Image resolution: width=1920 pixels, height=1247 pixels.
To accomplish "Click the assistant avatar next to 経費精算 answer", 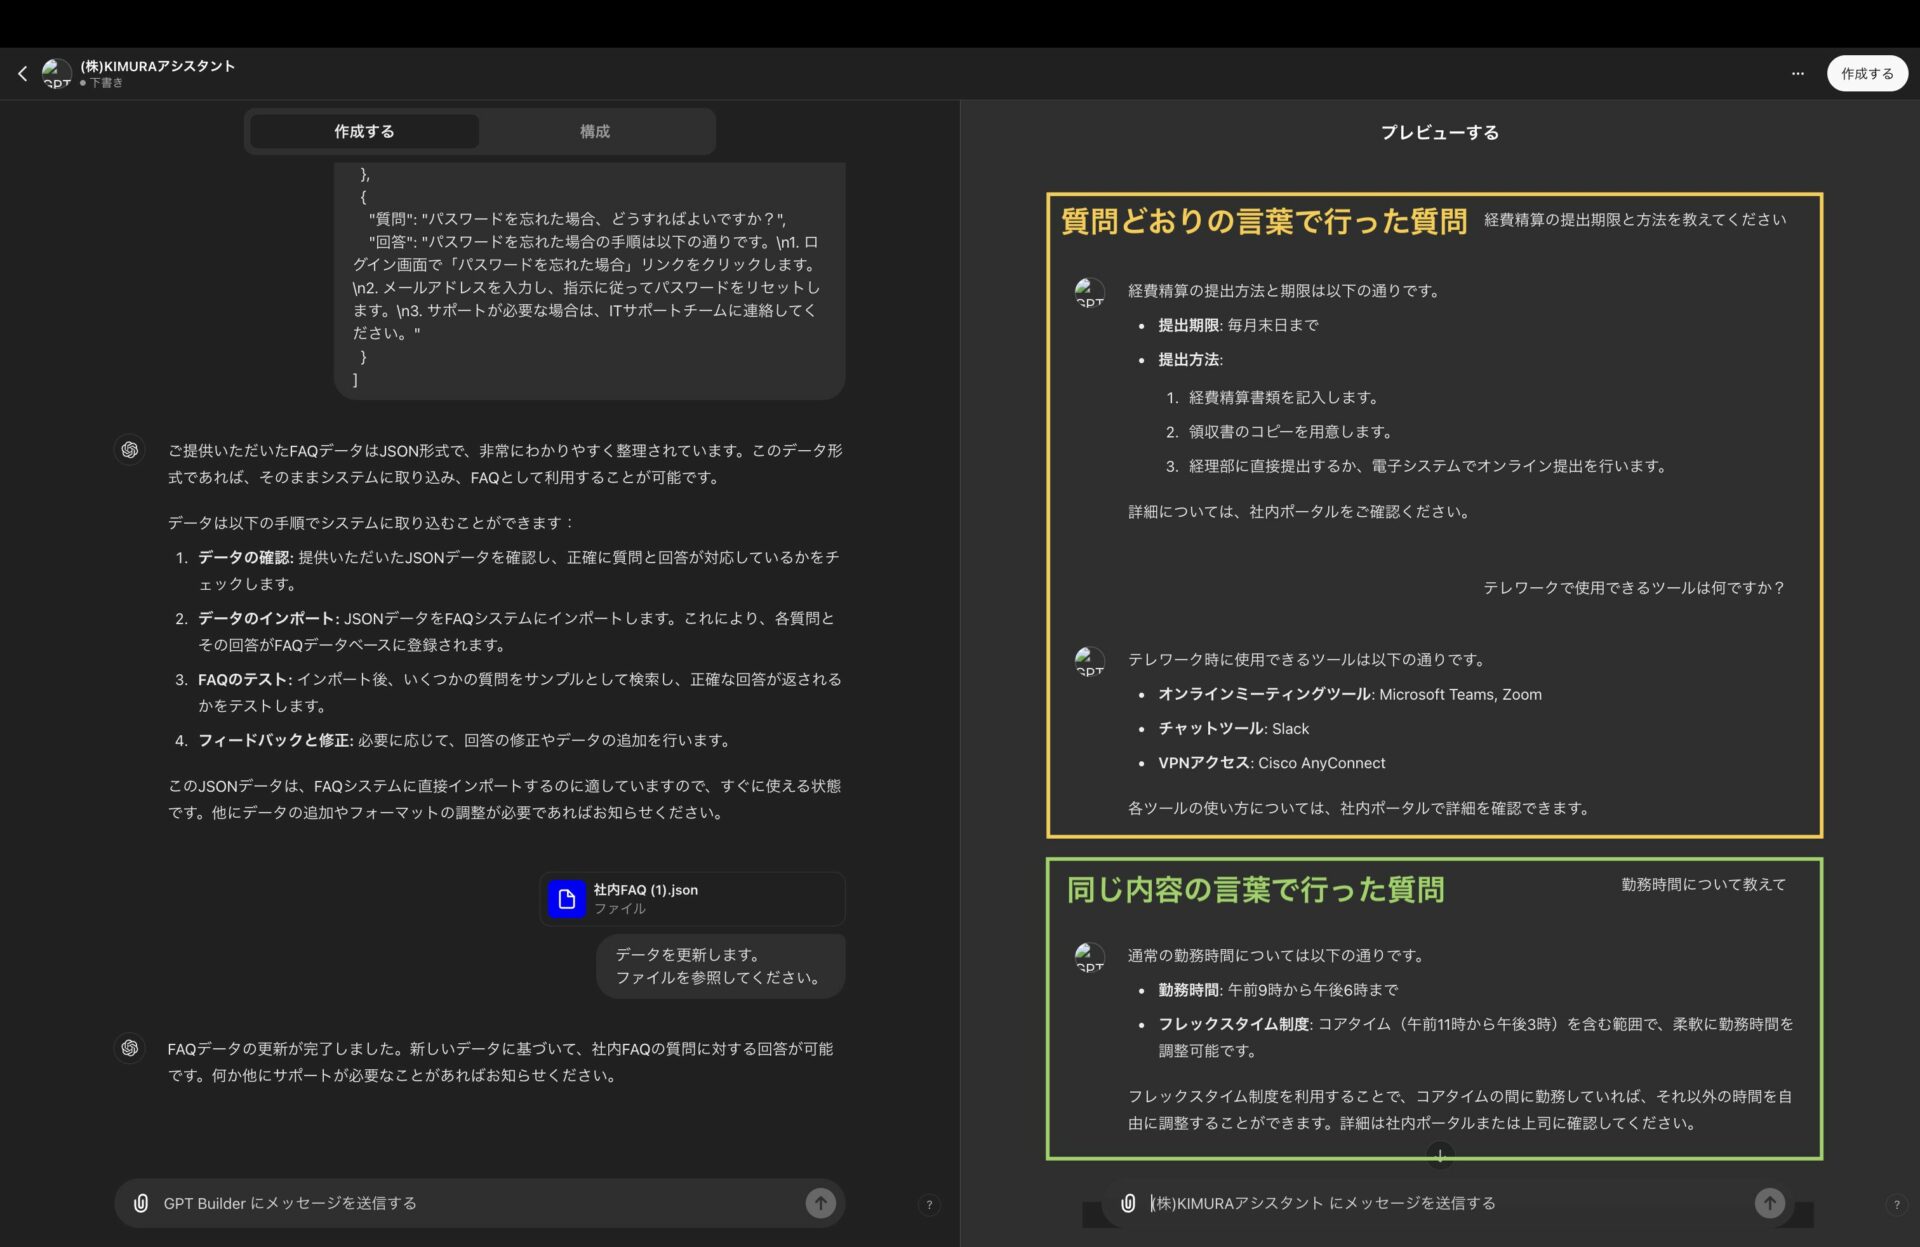I will pos(1089,292).
